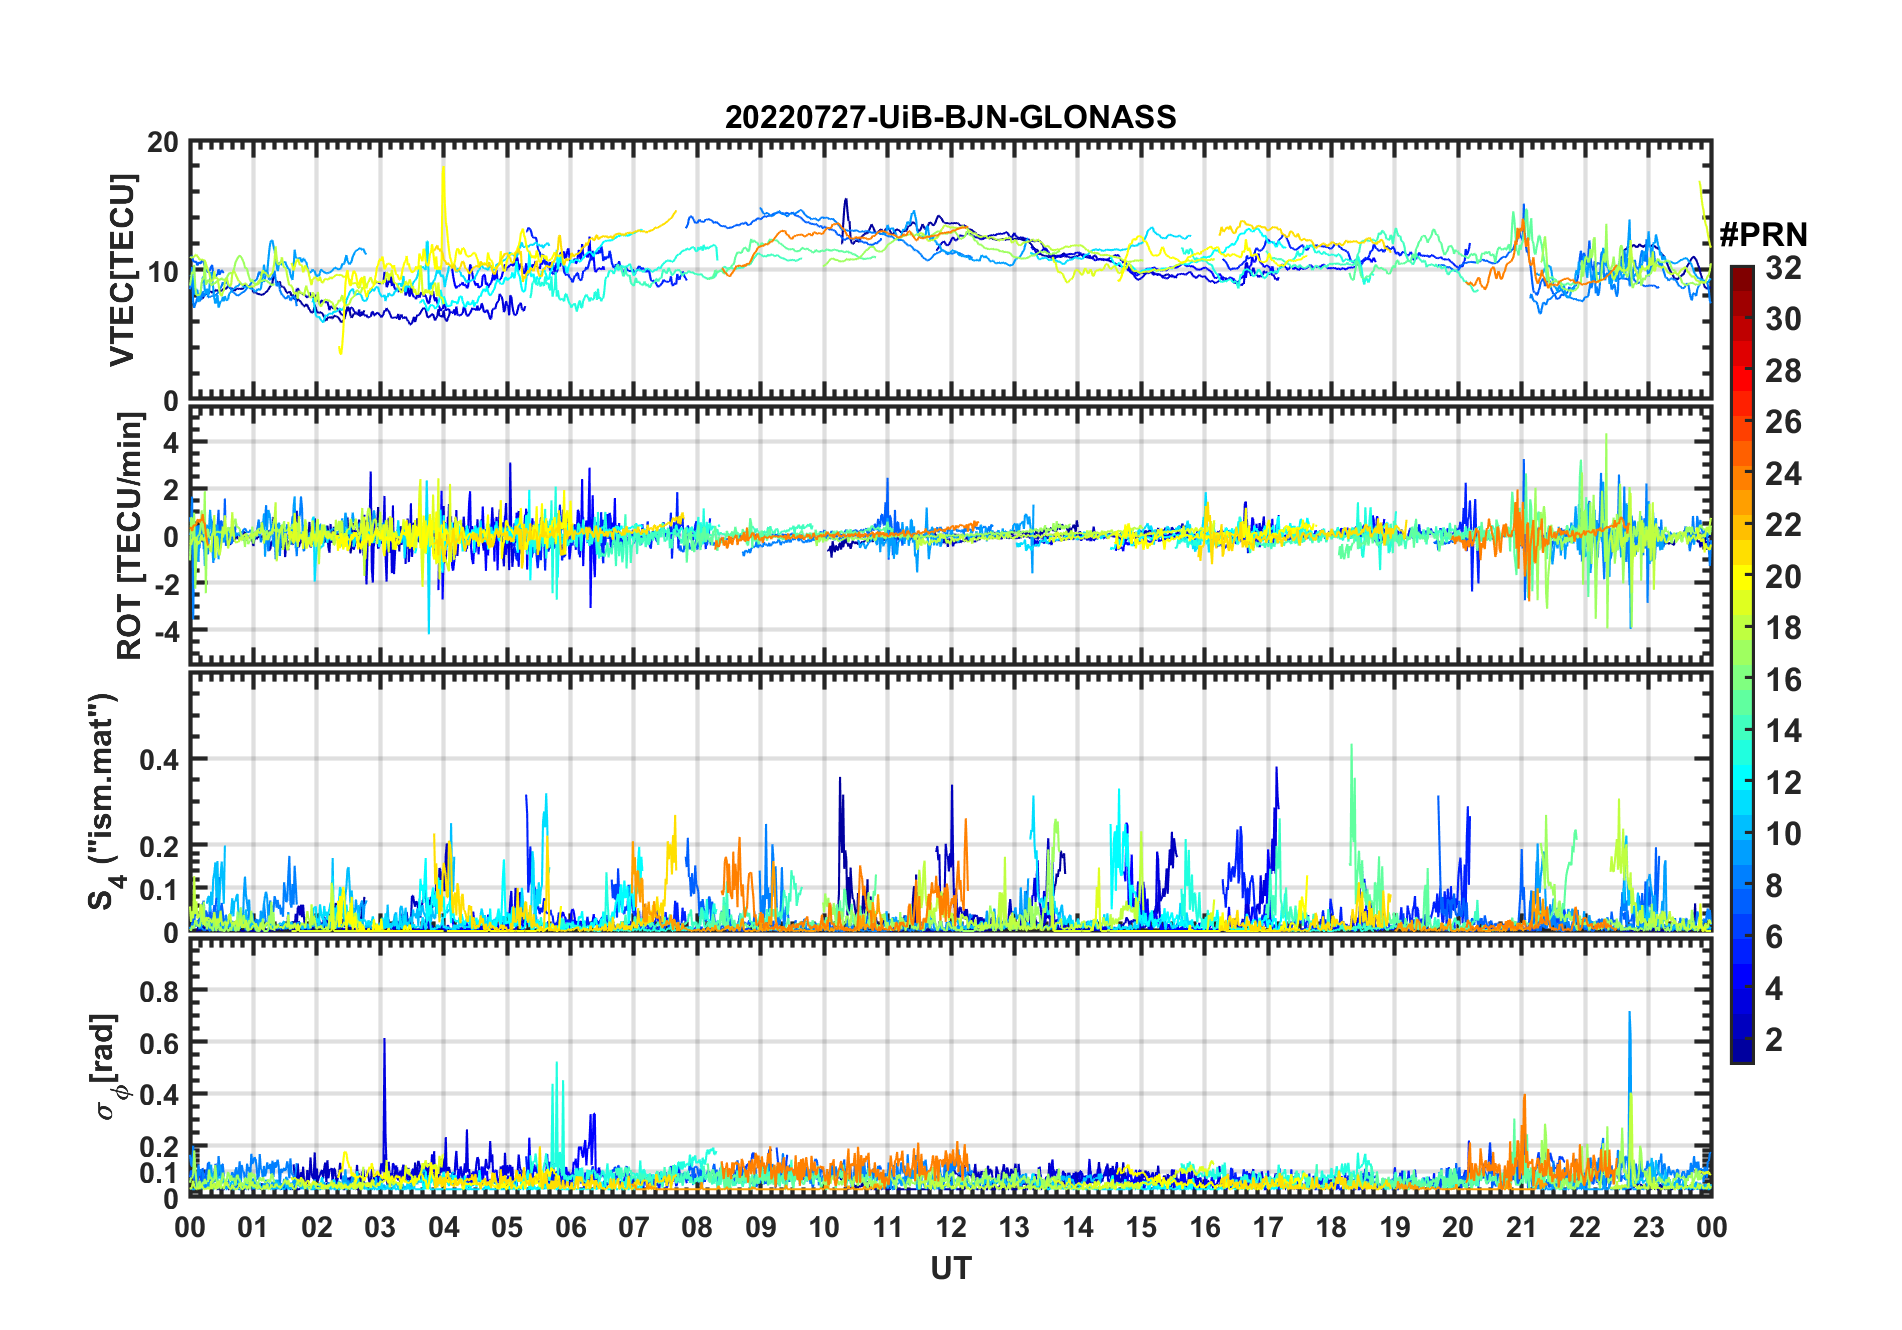Select the UT axis hour label 12
Image resolution: width=1902 pixels, height=1330 pixels.
click(951, 1227)
